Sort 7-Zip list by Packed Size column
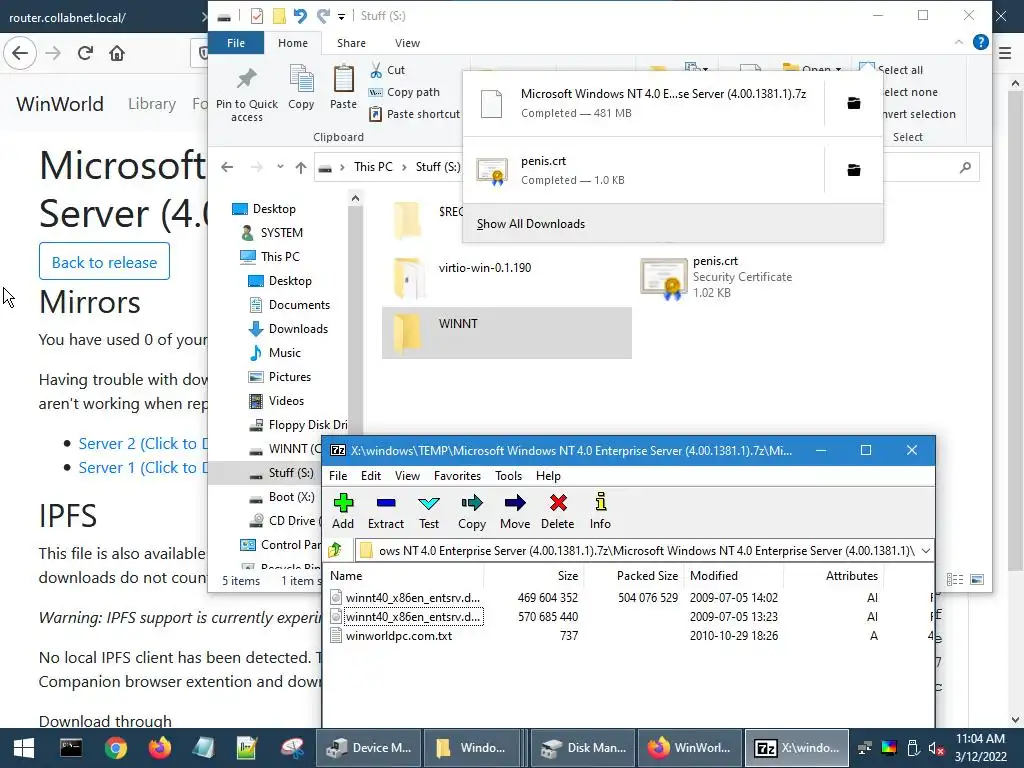The width and height of the screenshot is (1024, 768). coord(647,575)
